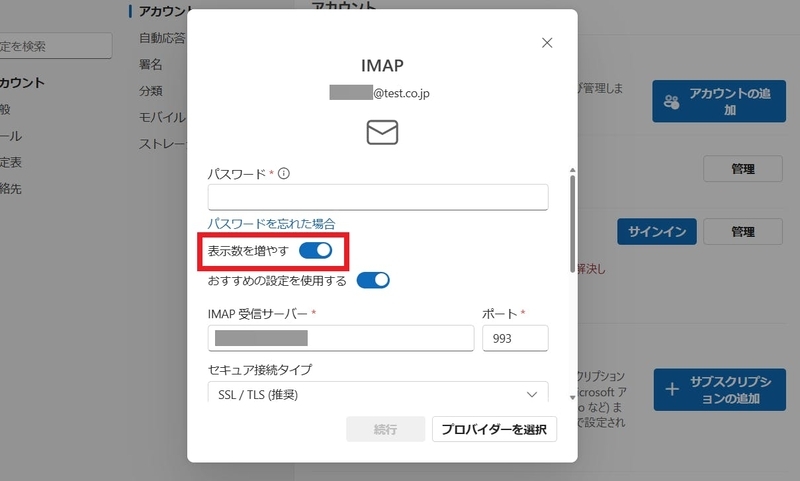Click the people icon on アカウントの追加
The width and height of the screenshot is (800, 481).
point(671,102)
